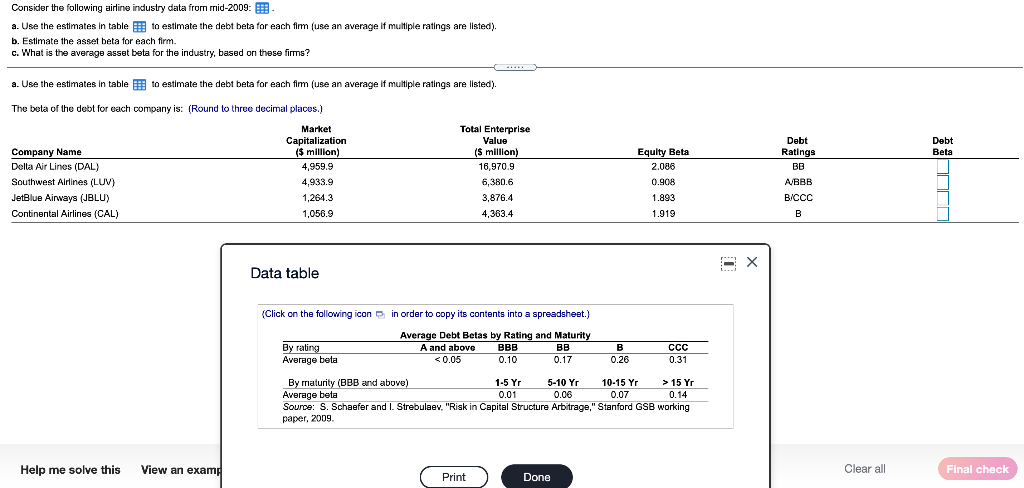Viewport: 1024px width, 488px height.
Task: Open the data table icon after 'mid-2009'
Action: (x=262, y=8)
